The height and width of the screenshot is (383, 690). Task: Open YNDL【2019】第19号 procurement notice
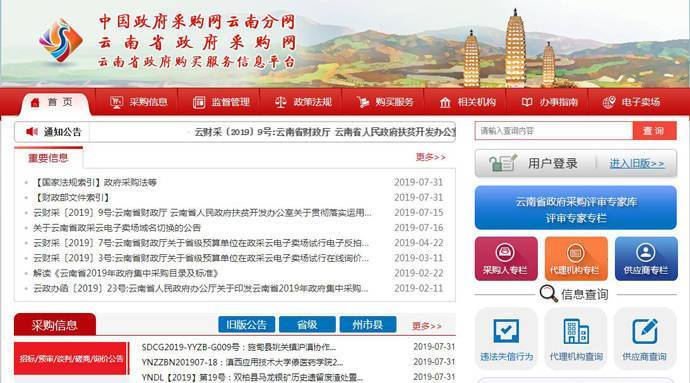tap(252, 377)
